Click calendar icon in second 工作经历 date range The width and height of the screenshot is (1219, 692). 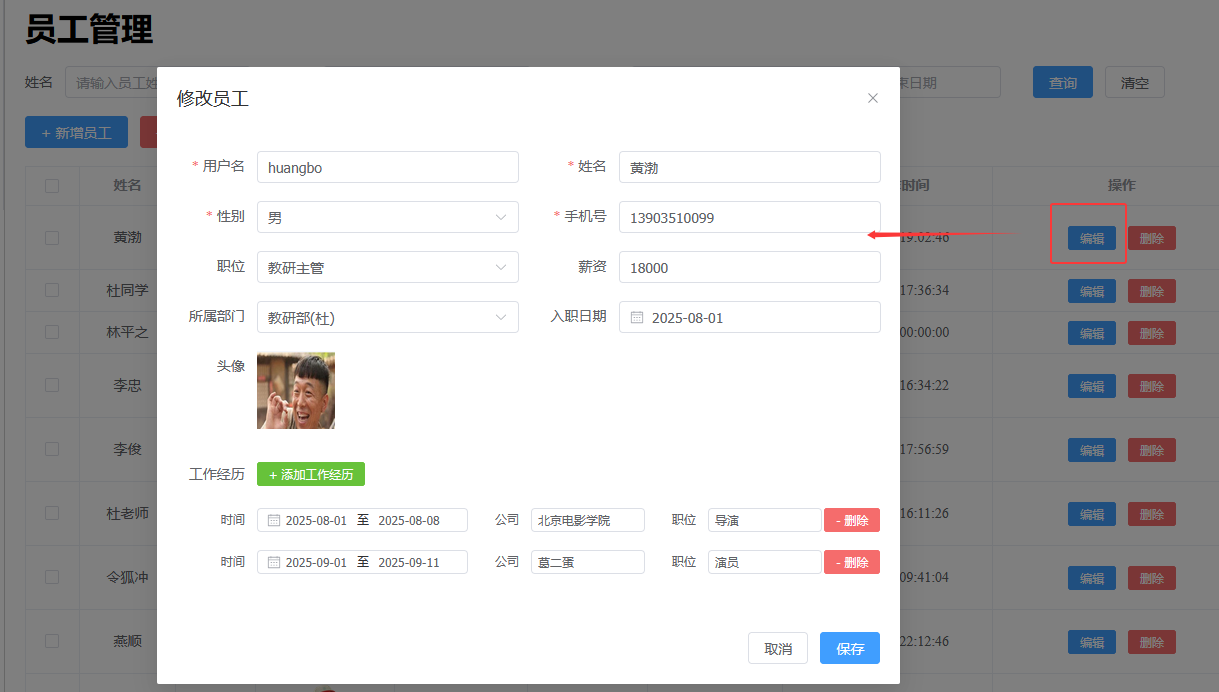[x=274, y=563]
